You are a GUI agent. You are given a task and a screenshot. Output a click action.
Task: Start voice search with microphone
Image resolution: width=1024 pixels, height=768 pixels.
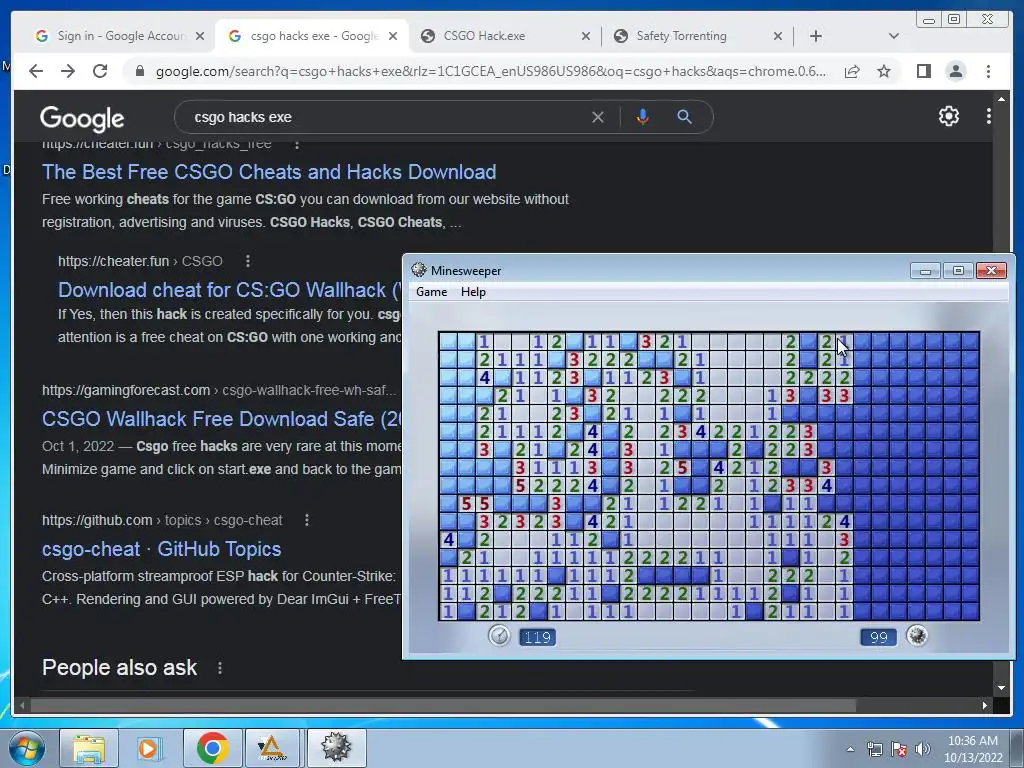point(643,117)
